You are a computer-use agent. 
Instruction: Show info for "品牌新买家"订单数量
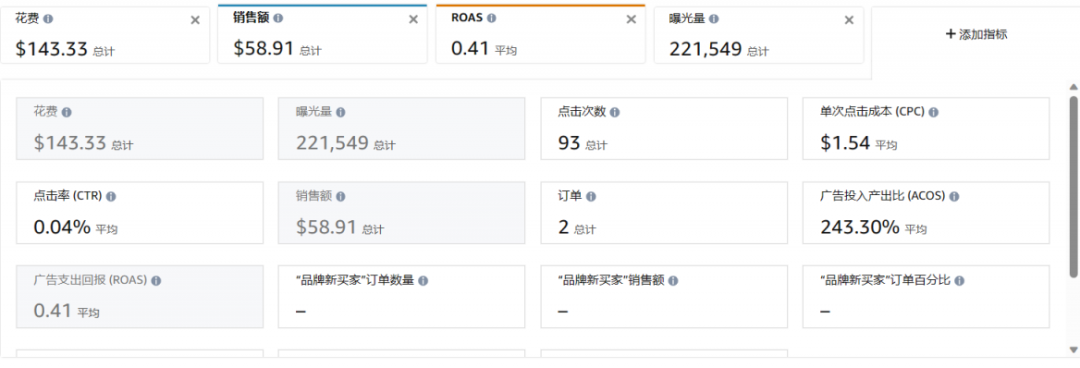click(423, 281)
